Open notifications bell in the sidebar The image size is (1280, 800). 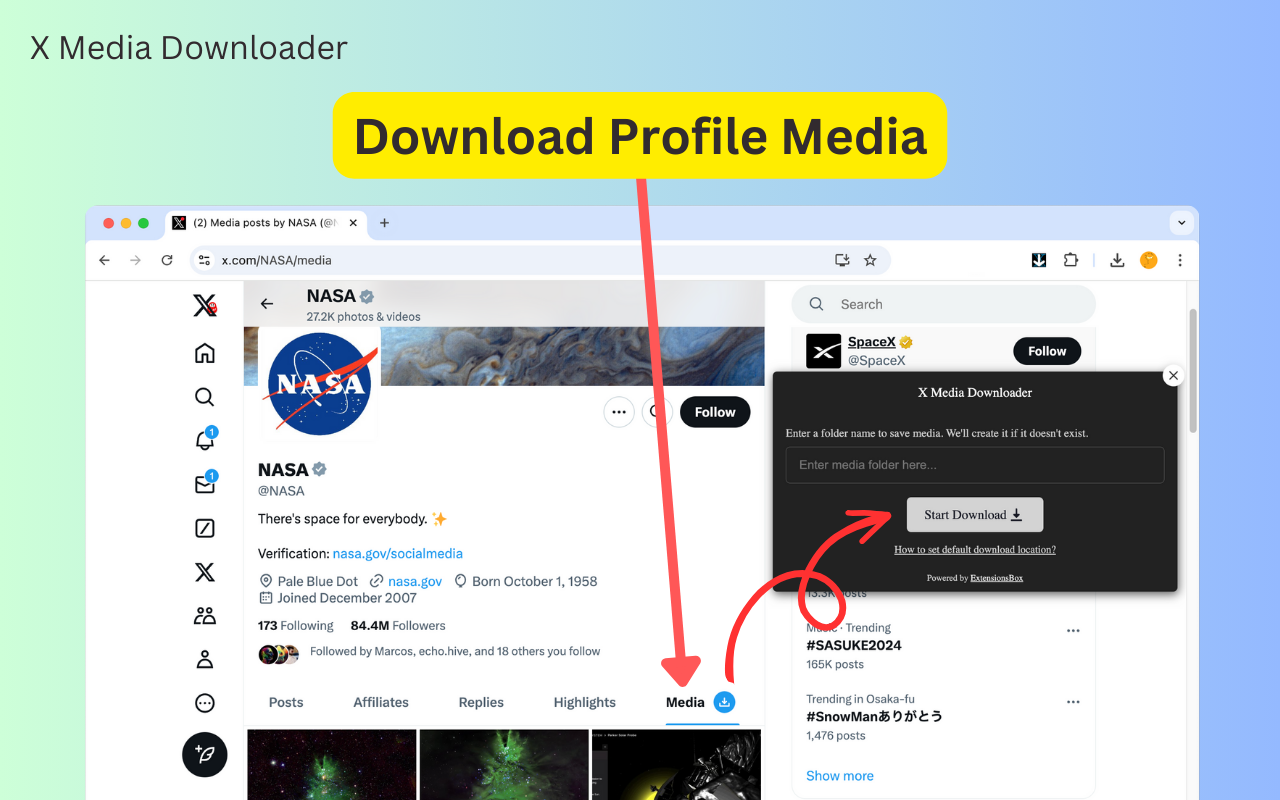coord(205,440)
